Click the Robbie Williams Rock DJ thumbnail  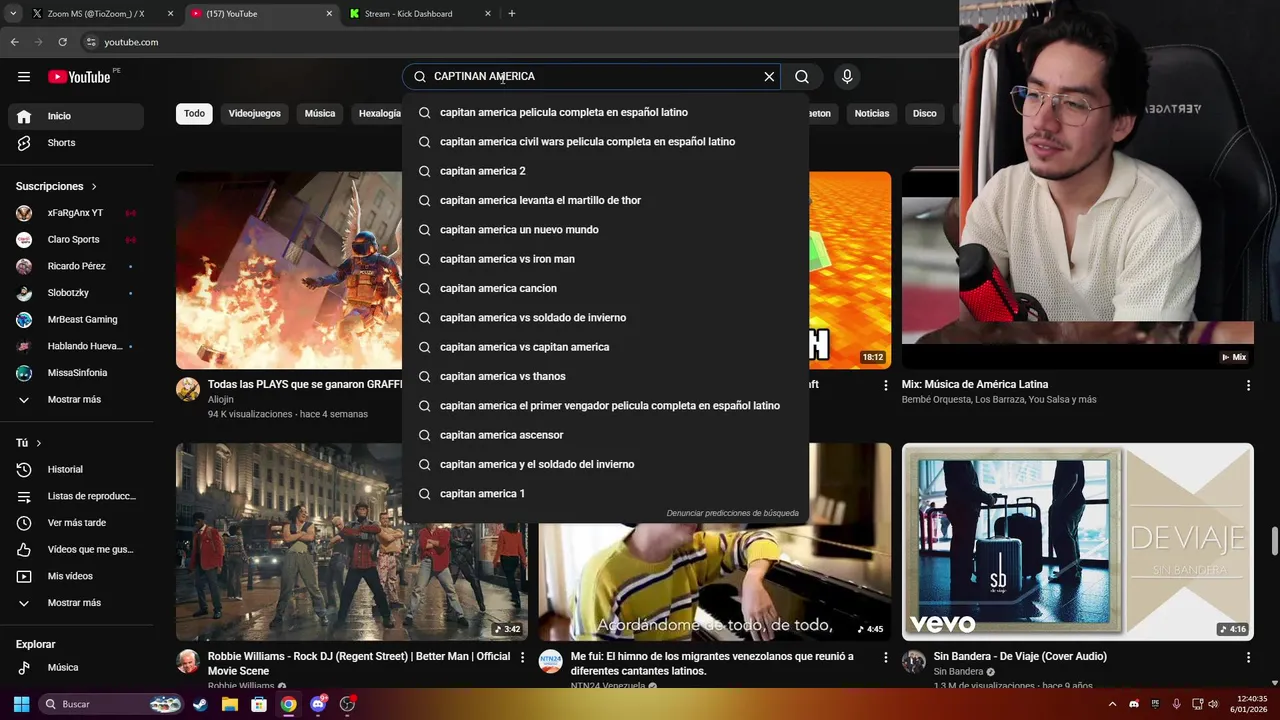pos(351,541)
